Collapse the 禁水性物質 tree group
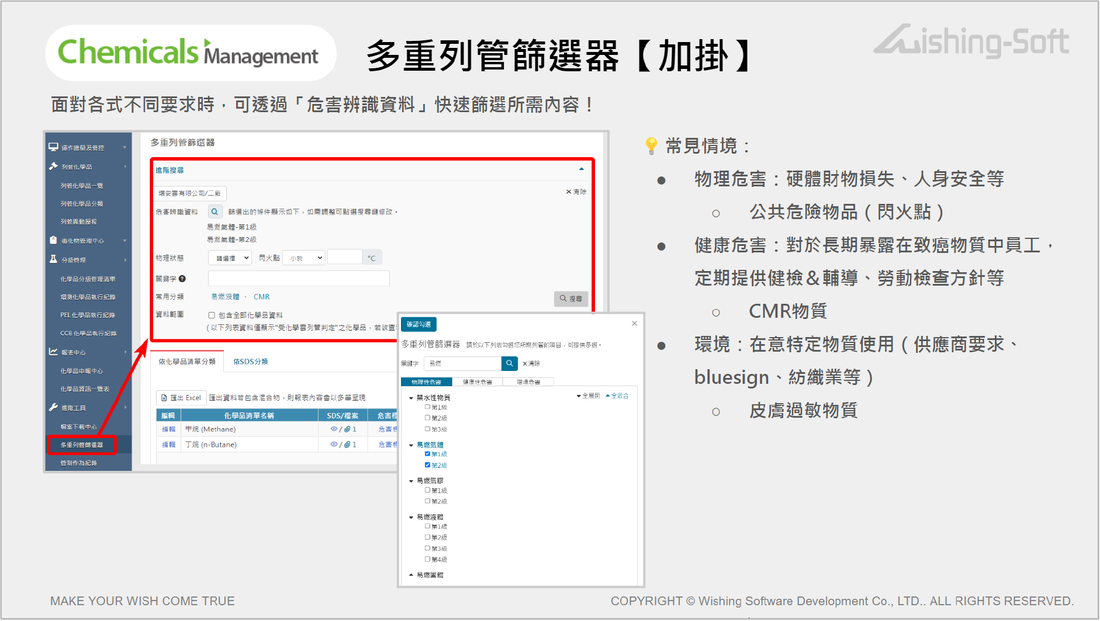Viewport: 1100px width, 621px height. pyautogui.click(x=411, y=398)
